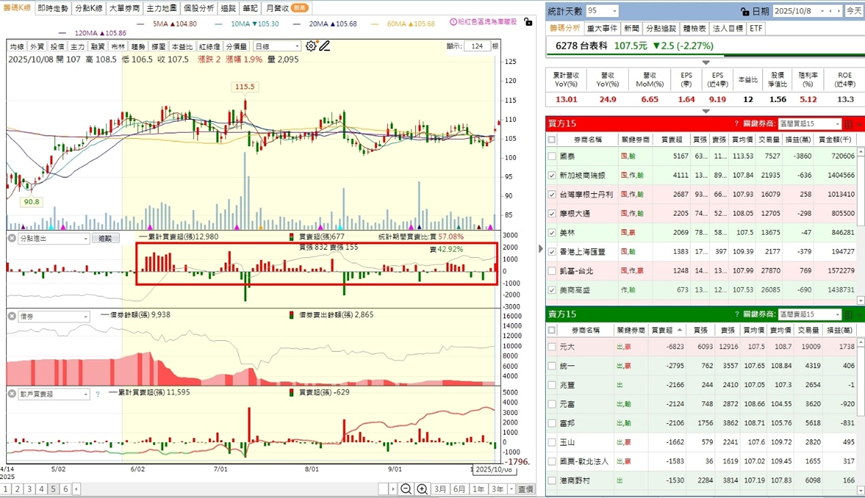Open the date picker dropdown
The height and width of the screenshot is (498, 865).
(x=822, y=11)
